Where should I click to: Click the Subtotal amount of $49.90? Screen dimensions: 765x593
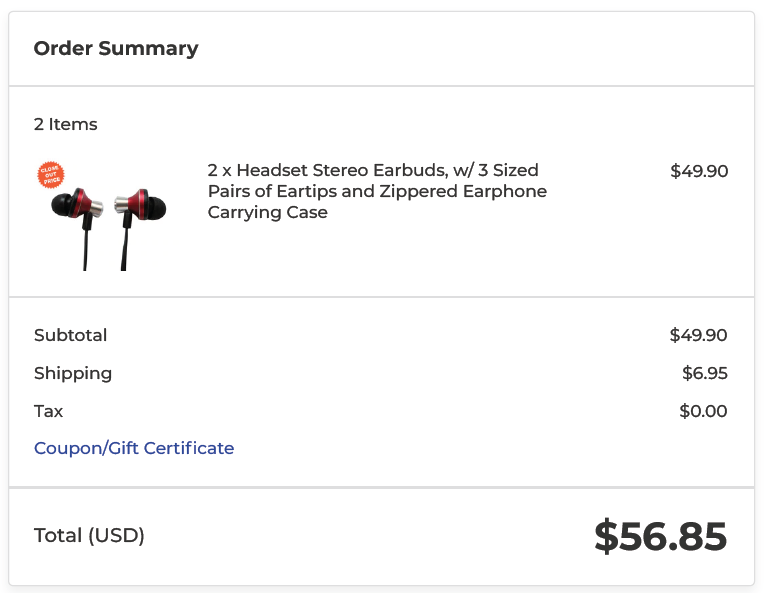coord(698,335)
